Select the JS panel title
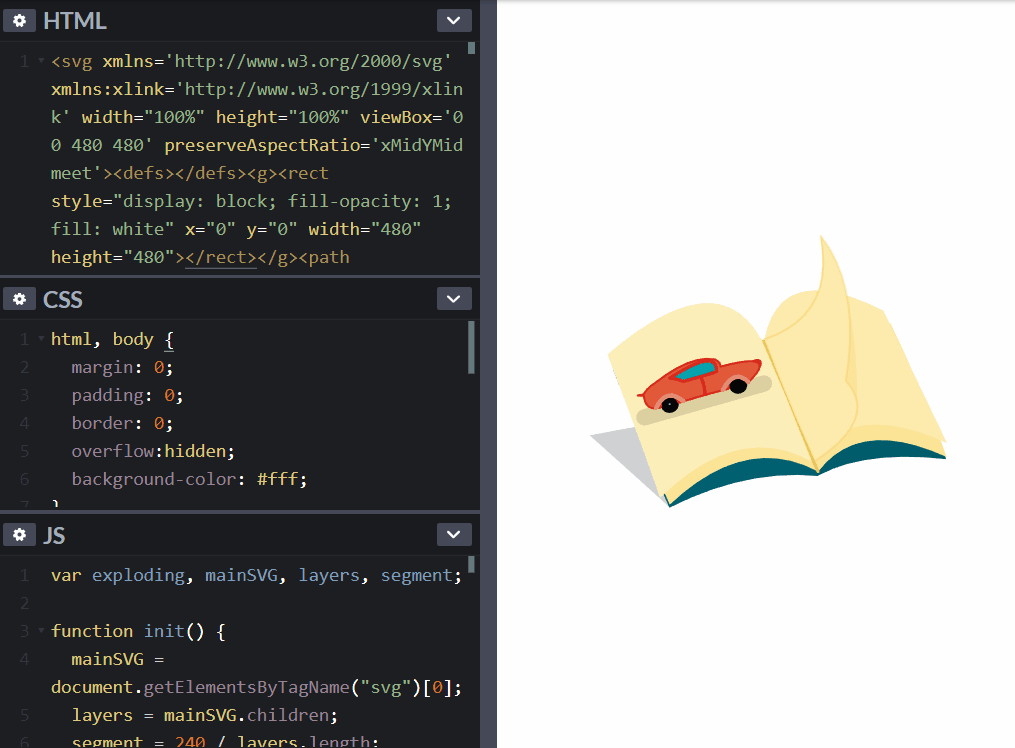The width and height of the screenshot is (1015, 748). click(54, 534)
